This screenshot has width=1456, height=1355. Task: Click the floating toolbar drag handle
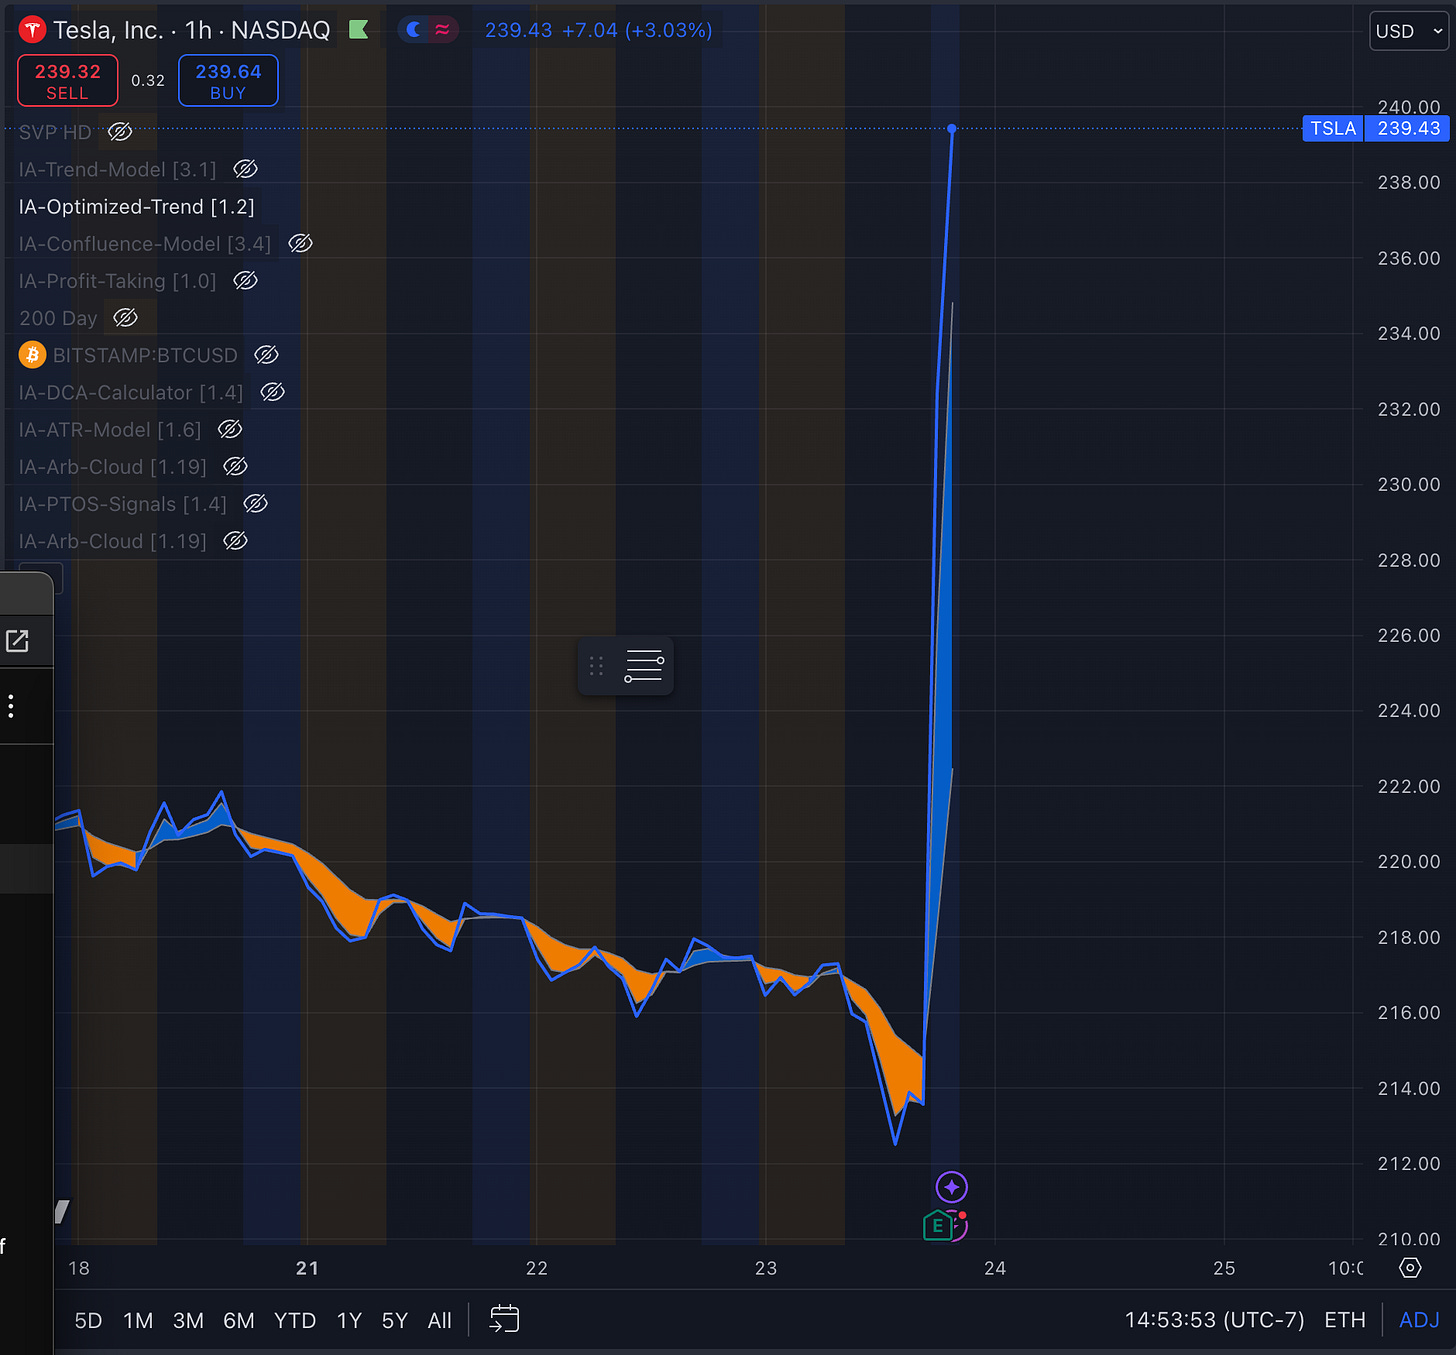596,666
